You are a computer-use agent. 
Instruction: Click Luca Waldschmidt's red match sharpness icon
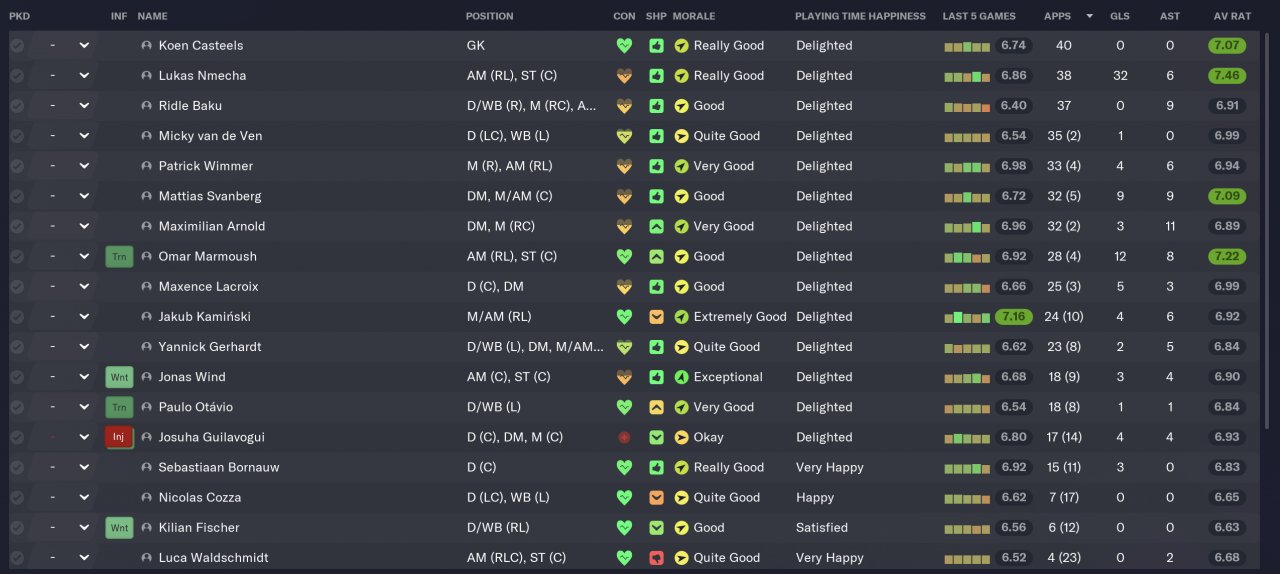[656, 558]
